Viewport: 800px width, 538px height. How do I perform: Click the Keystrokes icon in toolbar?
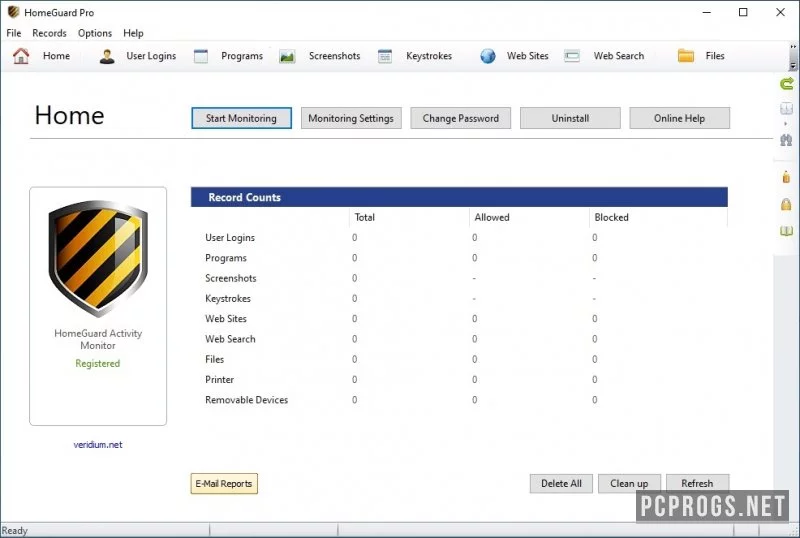point(385,56)
